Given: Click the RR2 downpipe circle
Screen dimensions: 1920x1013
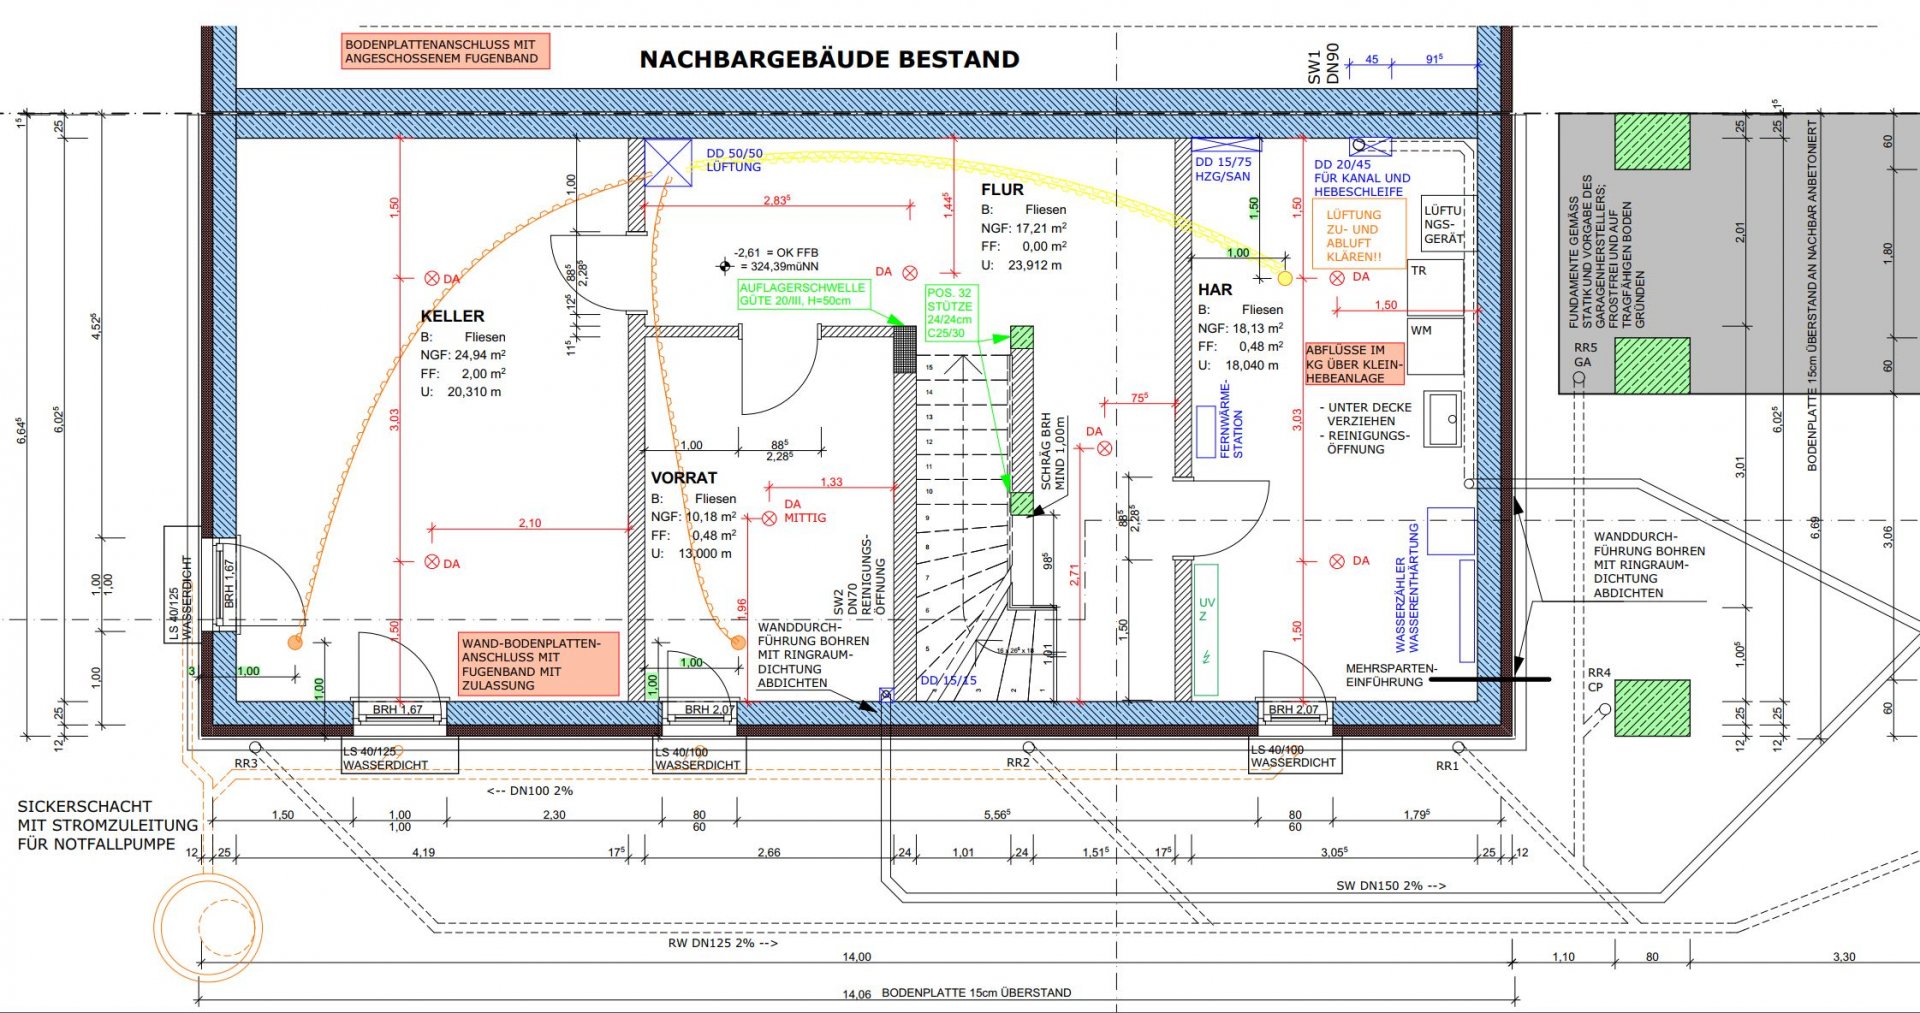Looking at the screenshot, I should [1028, 747].
